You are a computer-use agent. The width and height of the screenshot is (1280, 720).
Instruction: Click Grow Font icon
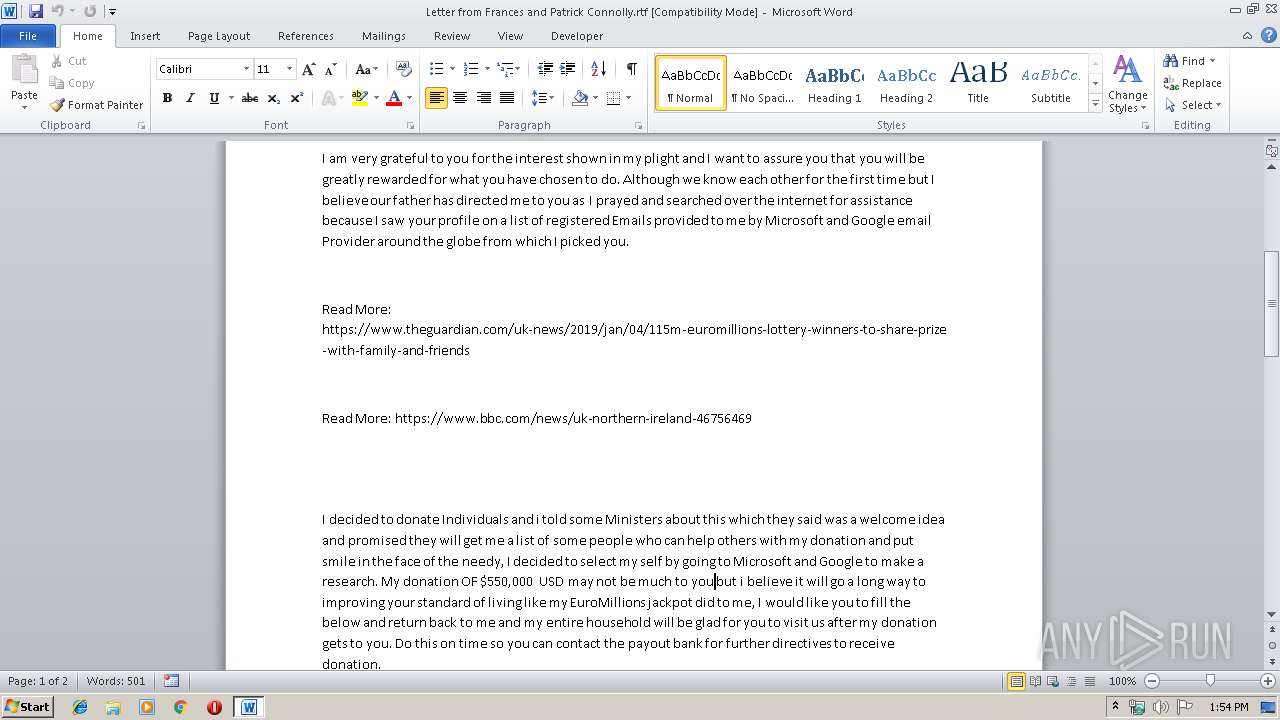coord(309,69)
